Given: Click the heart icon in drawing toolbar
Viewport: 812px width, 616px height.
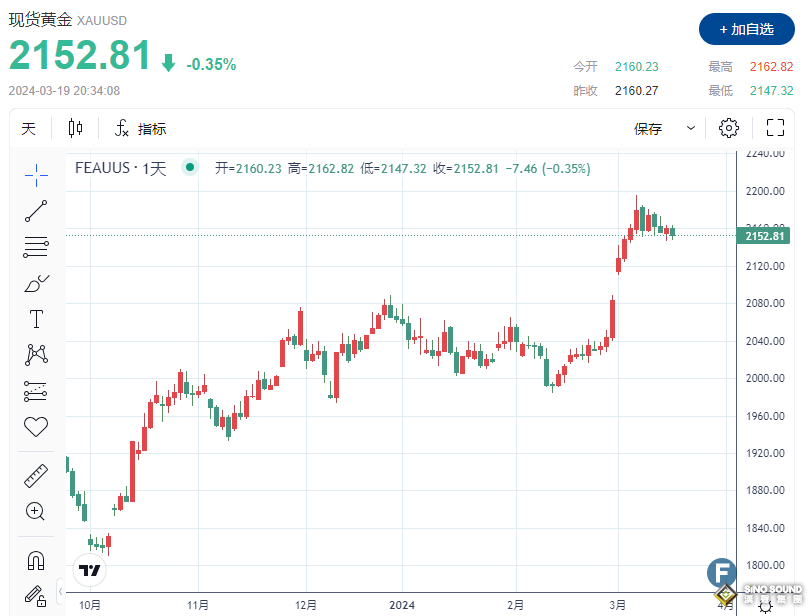Looking at the screenshot, I should pyautogui.click(x=36, y=427).
